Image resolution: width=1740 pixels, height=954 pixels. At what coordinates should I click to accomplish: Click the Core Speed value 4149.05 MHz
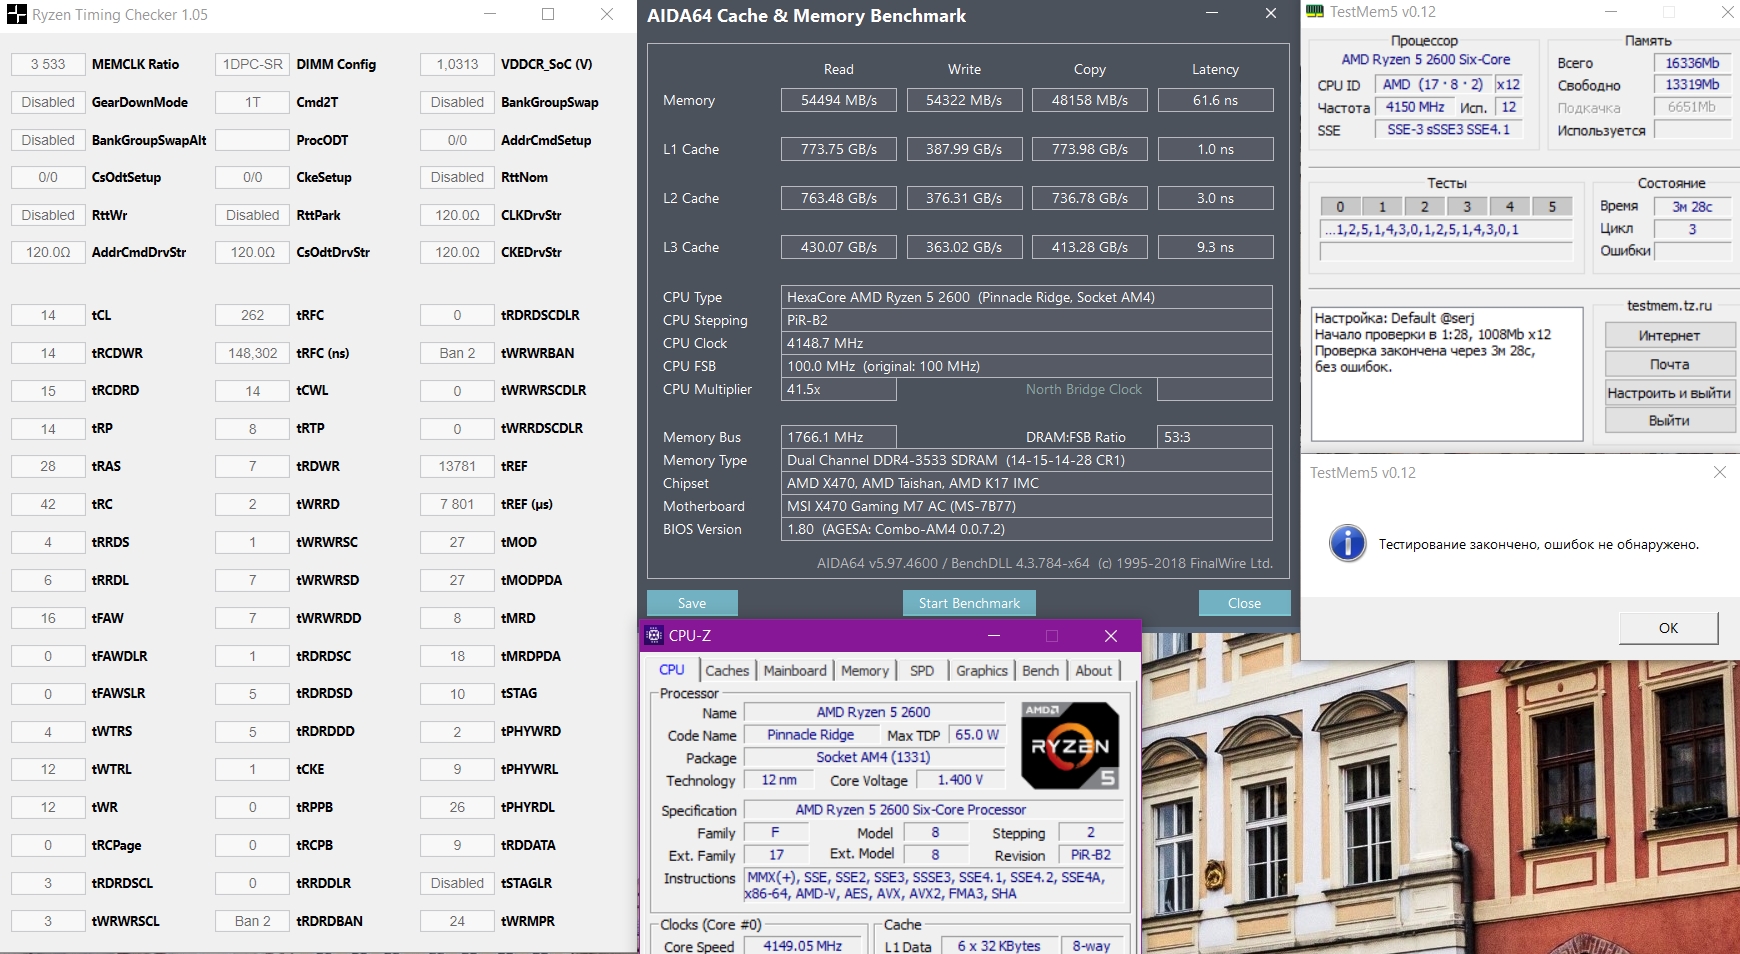coord(802,946)
